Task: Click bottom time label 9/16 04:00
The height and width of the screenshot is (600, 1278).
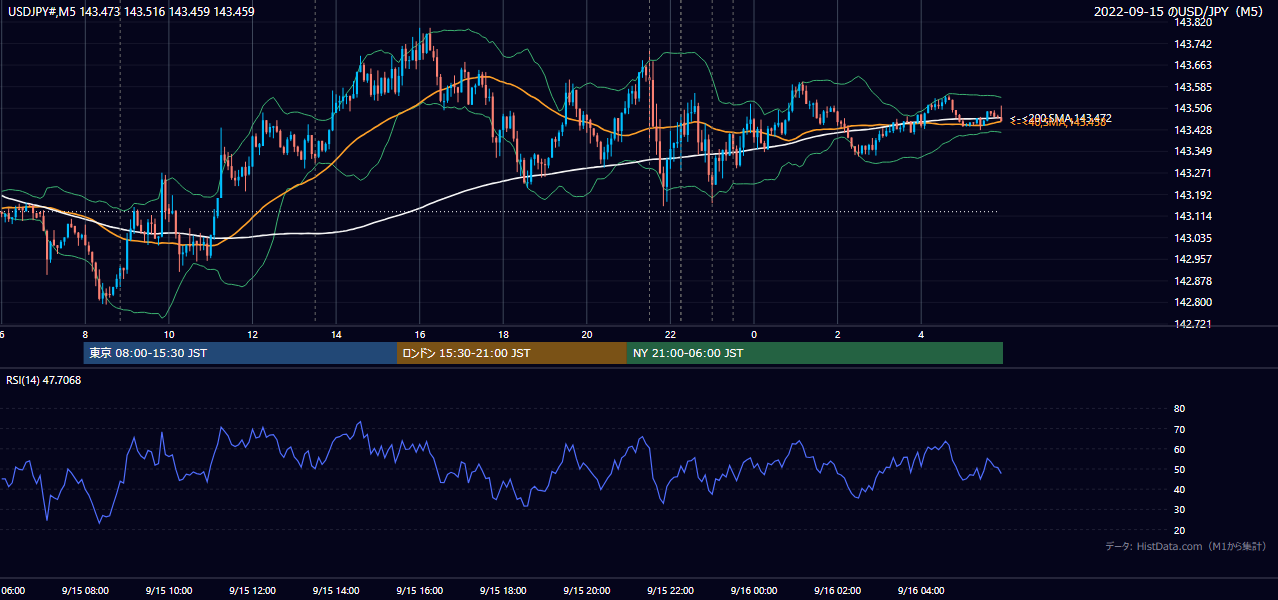Action: [x=921, y=591]
